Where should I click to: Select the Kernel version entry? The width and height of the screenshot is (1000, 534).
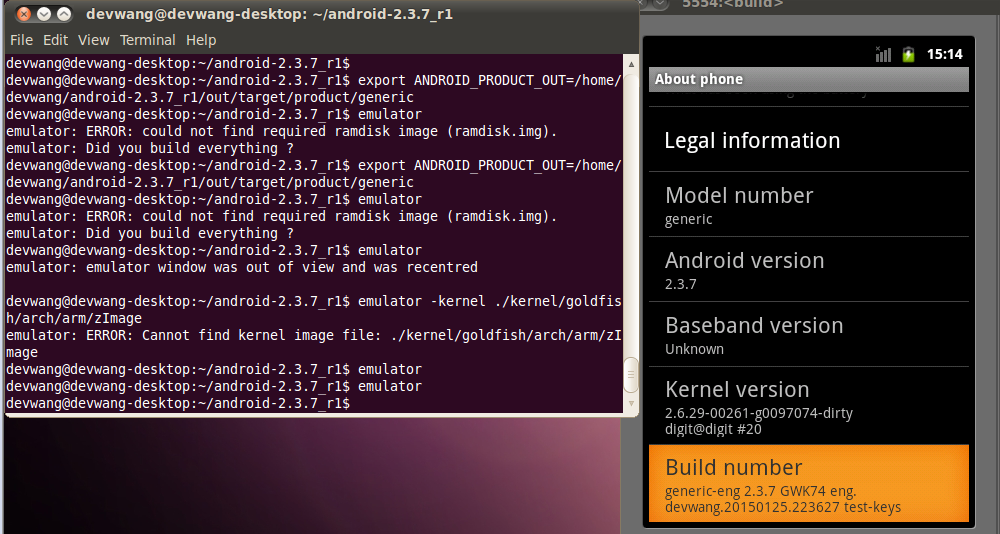point(809,406)
